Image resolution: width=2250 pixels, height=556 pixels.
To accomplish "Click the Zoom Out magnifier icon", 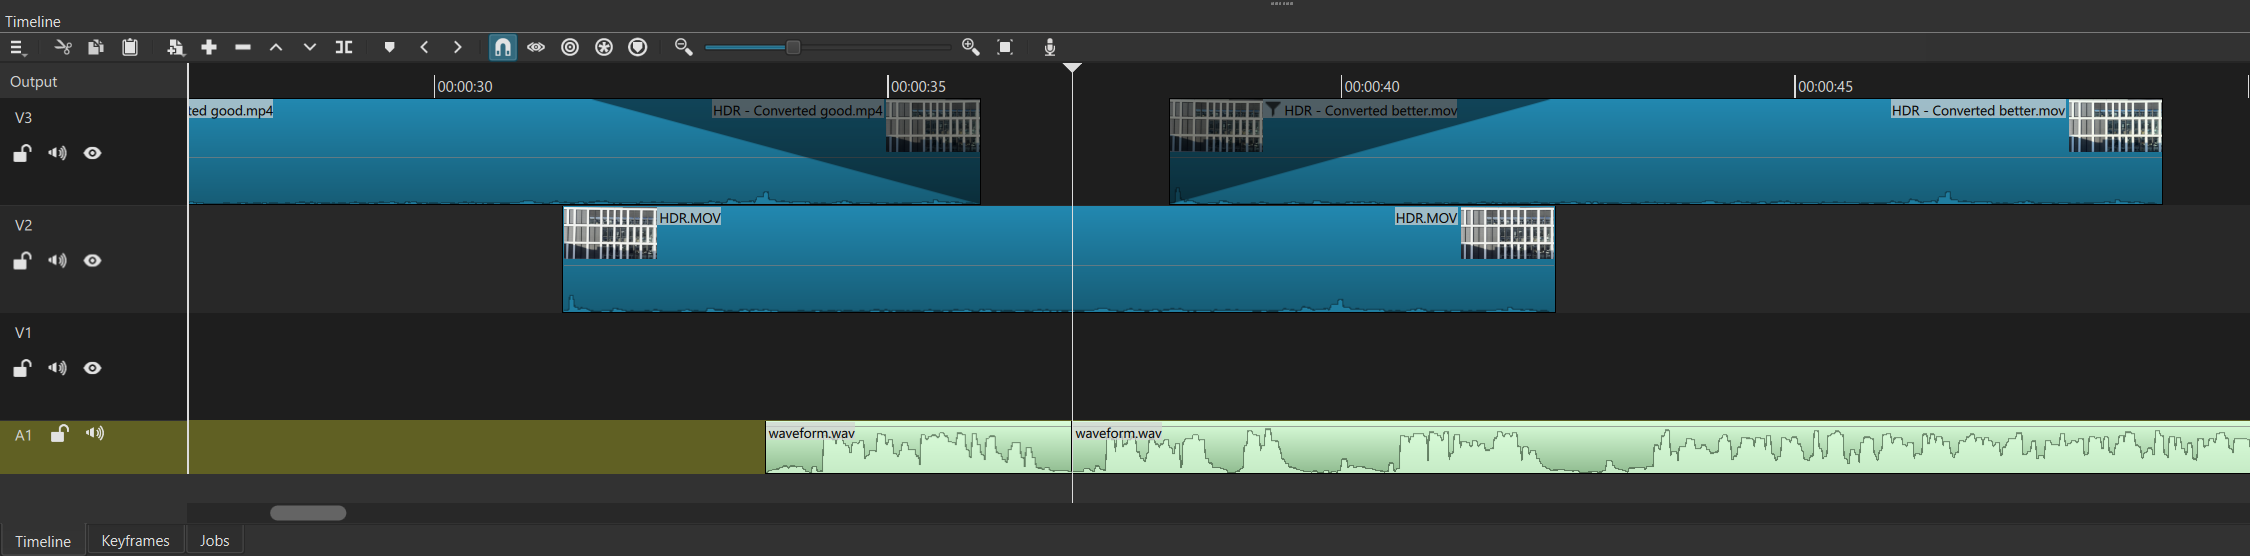I will [684, 47].
